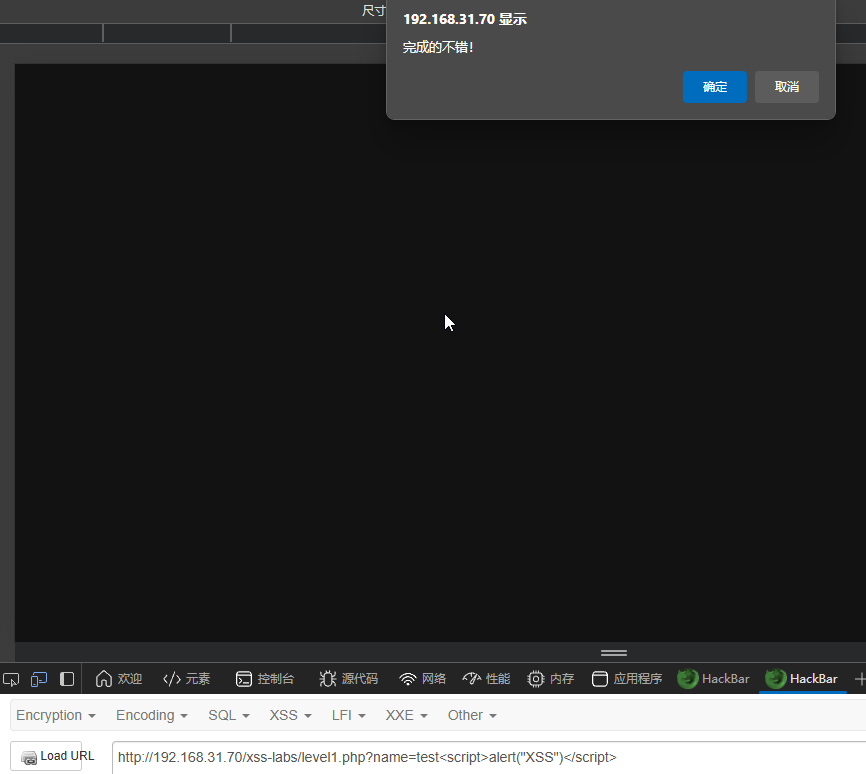Switch to the first HackBar tab
The height and width of the screenshot is (774, 866).
click(714, 679)
